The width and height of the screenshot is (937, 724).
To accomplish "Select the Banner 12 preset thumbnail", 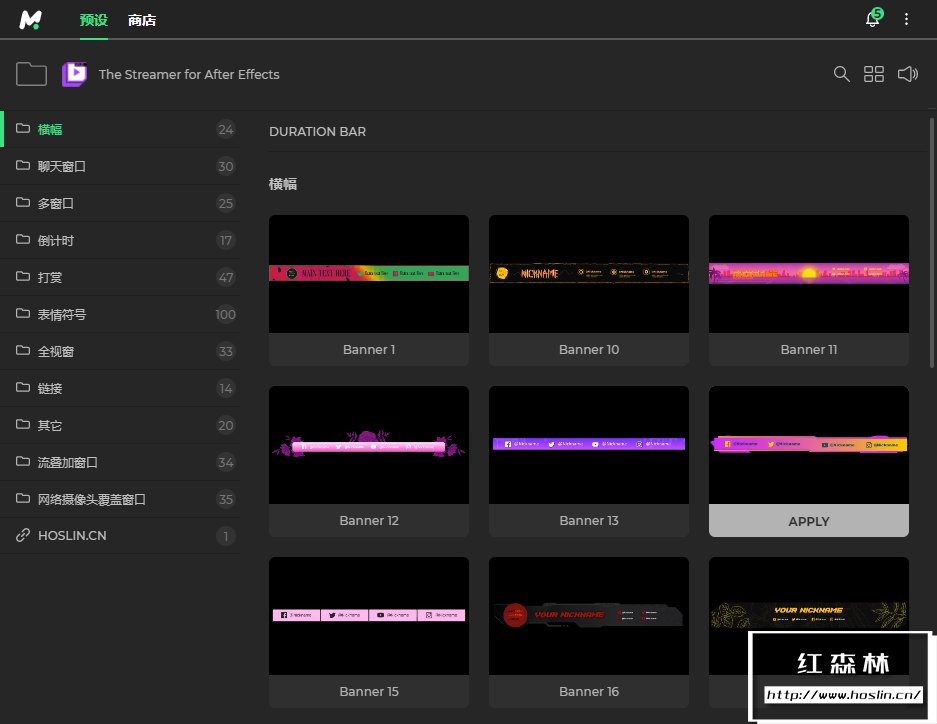I will pyautogui.click(x=368, y=445).
